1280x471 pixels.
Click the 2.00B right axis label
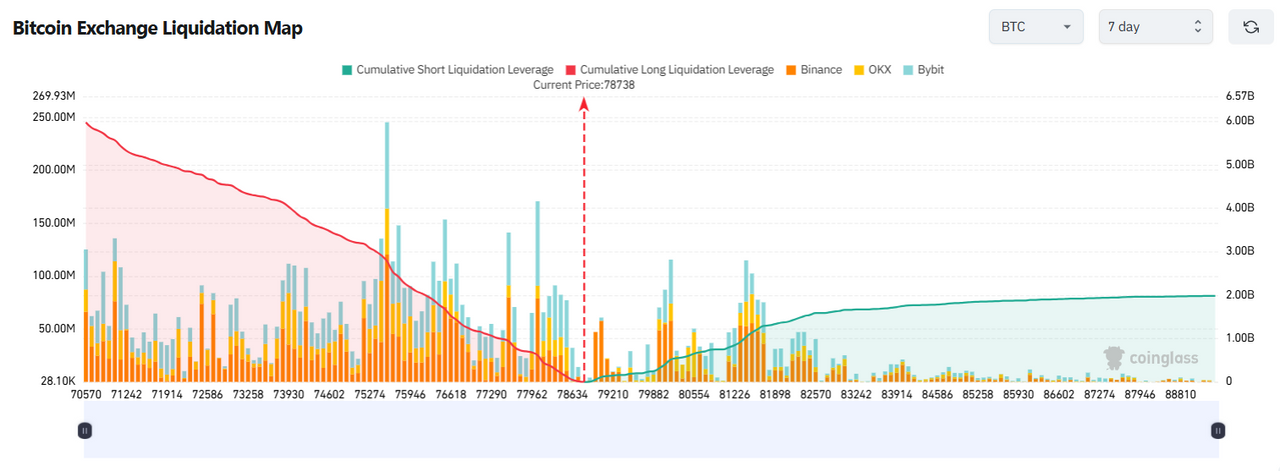click(1240, 295)
